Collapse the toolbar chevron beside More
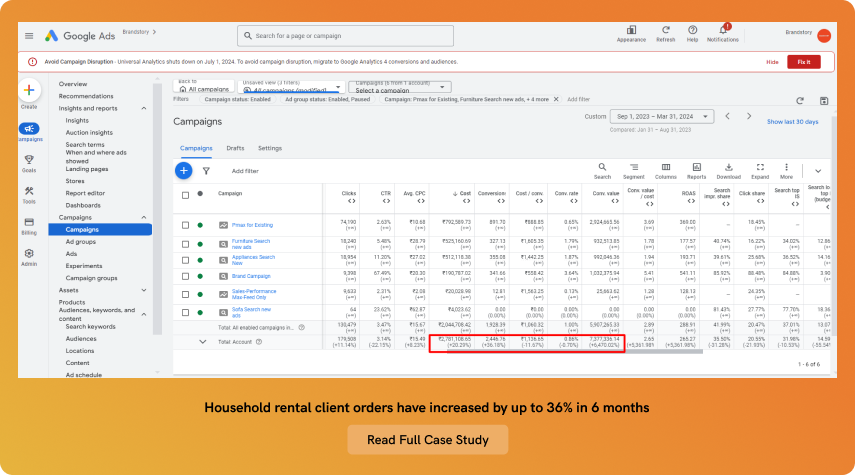This screenshot has height=475, width=855. [818, 171]
